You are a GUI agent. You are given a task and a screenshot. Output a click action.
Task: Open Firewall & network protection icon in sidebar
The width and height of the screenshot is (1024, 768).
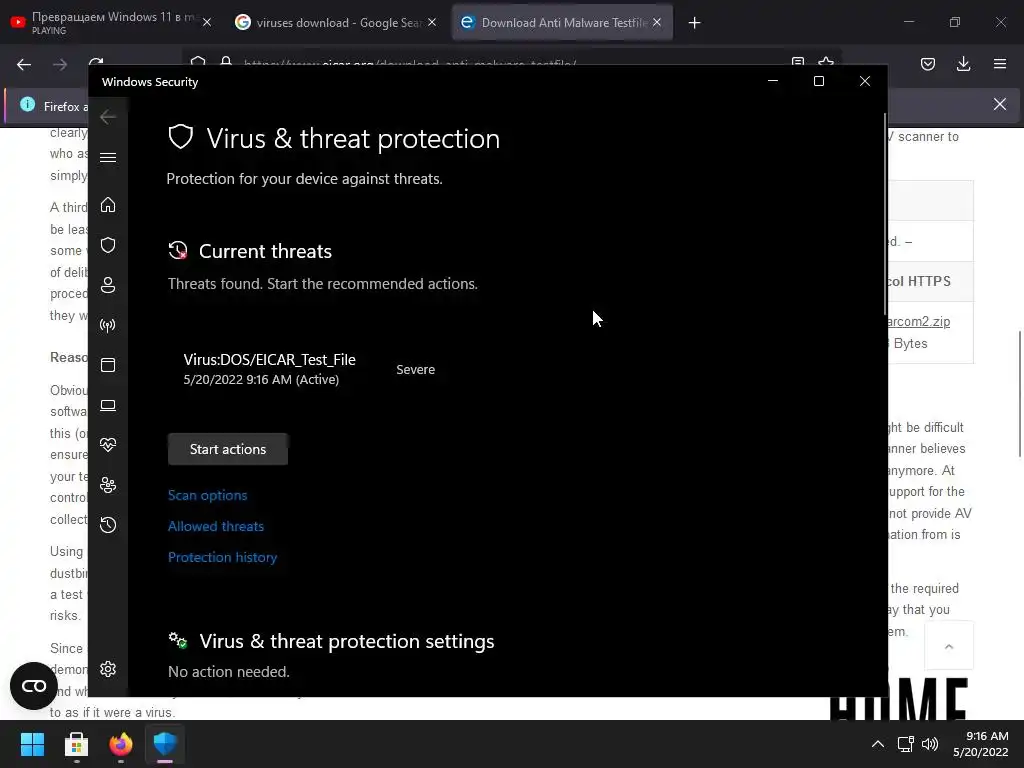tap(108, 325)
